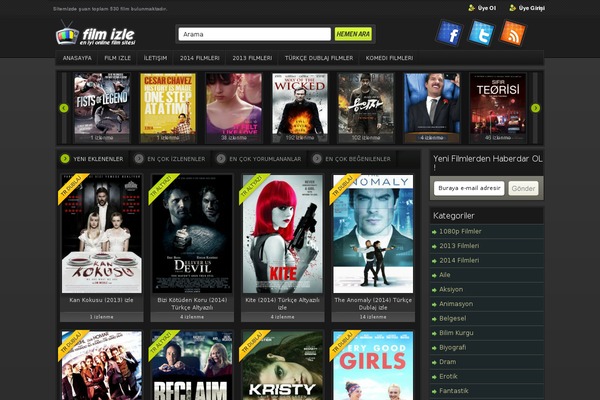Open the Dram category
The width and height of the screenshot is (600, 400).
pos(487,362)
